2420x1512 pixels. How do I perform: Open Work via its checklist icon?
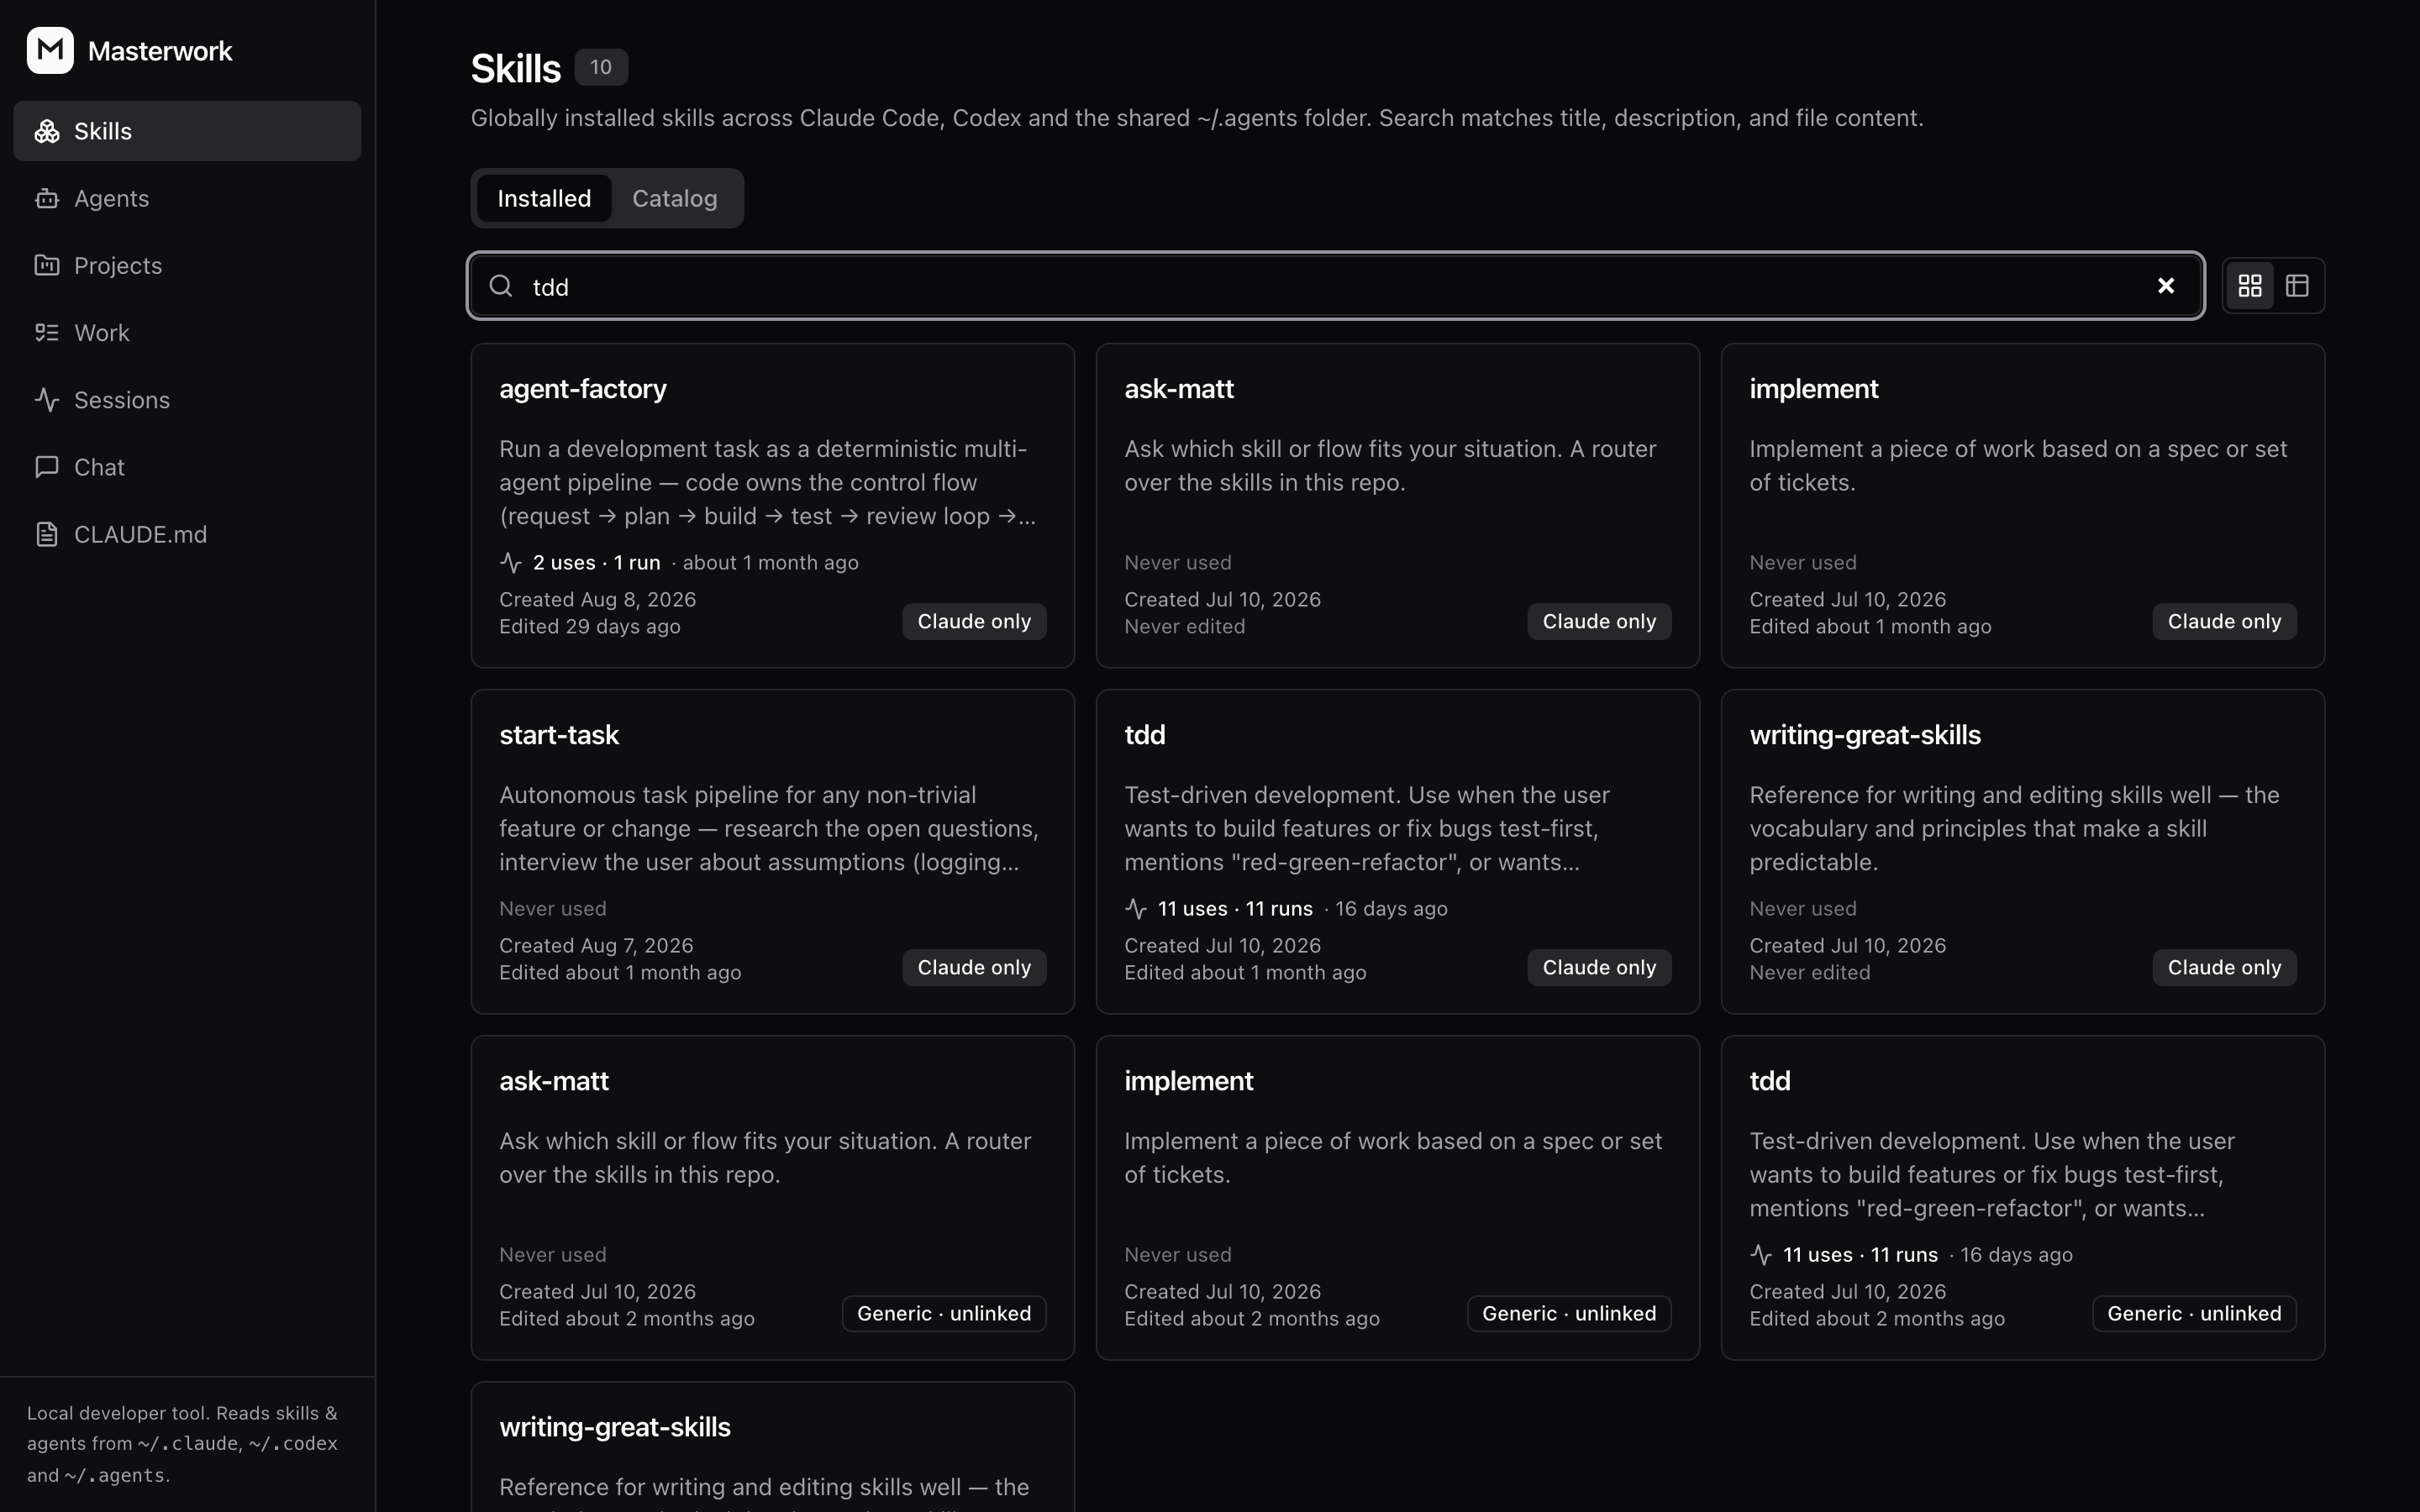coord(47,332)
